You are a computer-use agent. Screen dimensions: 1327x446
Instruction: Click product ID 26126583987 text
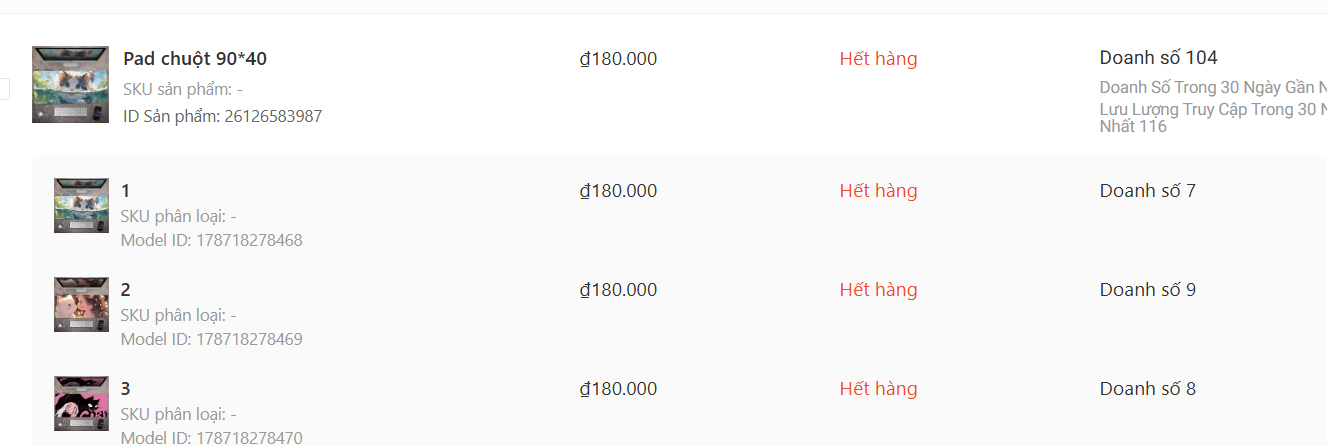pos(222,116)
